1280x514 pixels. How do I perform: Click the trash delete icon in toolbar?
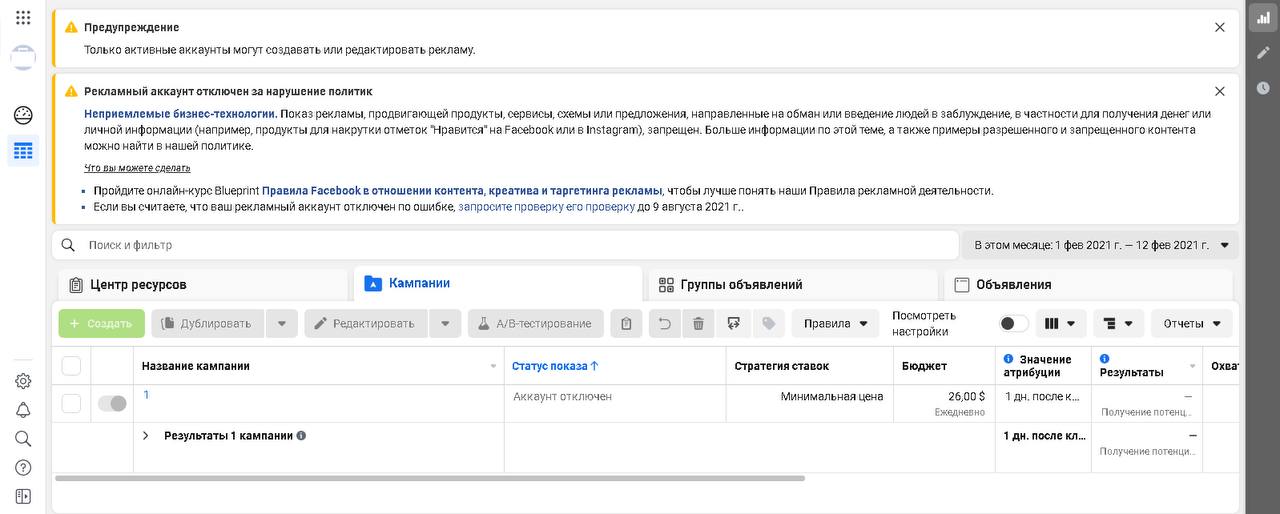pos(698,324)
